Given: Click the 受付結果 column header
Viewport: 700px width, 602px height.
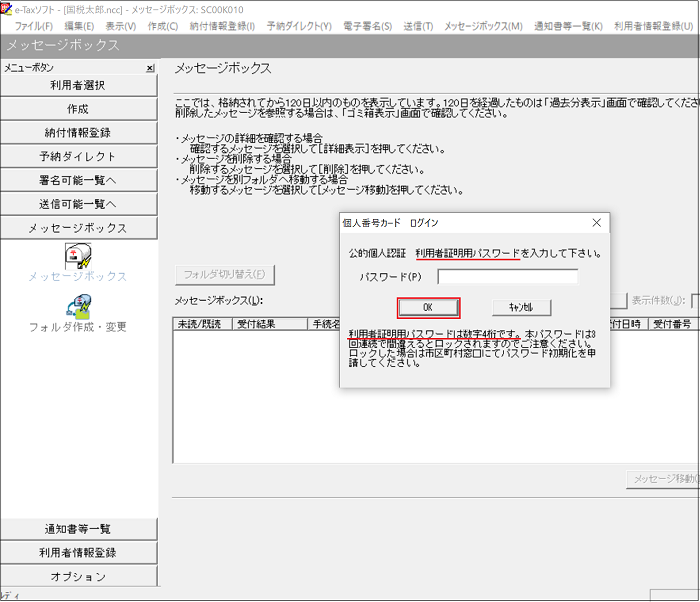Looking at the screenshot, I should 258,324.
